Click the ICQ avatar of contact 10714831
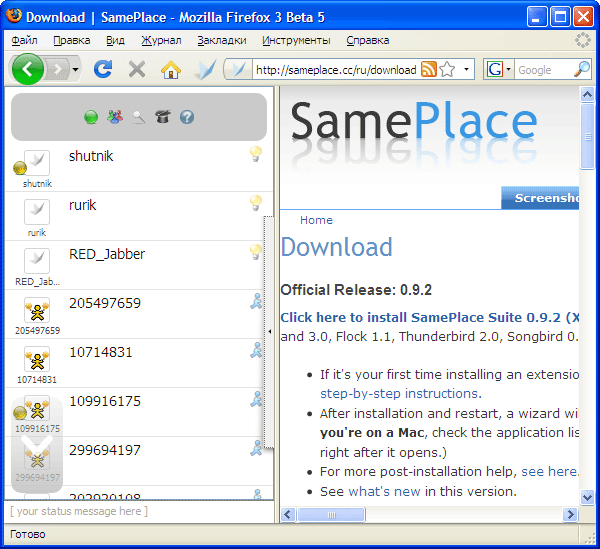Viewport: 600px width, 549px height. [37, 358]
